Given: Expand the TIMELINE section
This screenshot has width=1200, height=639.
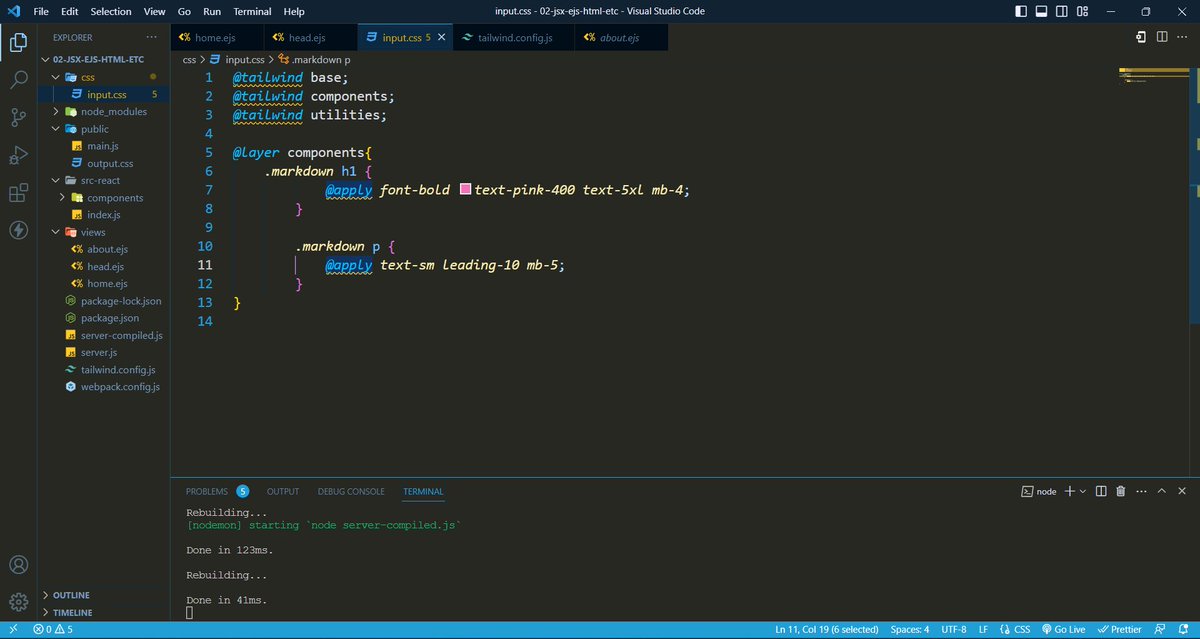Looking at the screenshot, I should pos(104,612).
